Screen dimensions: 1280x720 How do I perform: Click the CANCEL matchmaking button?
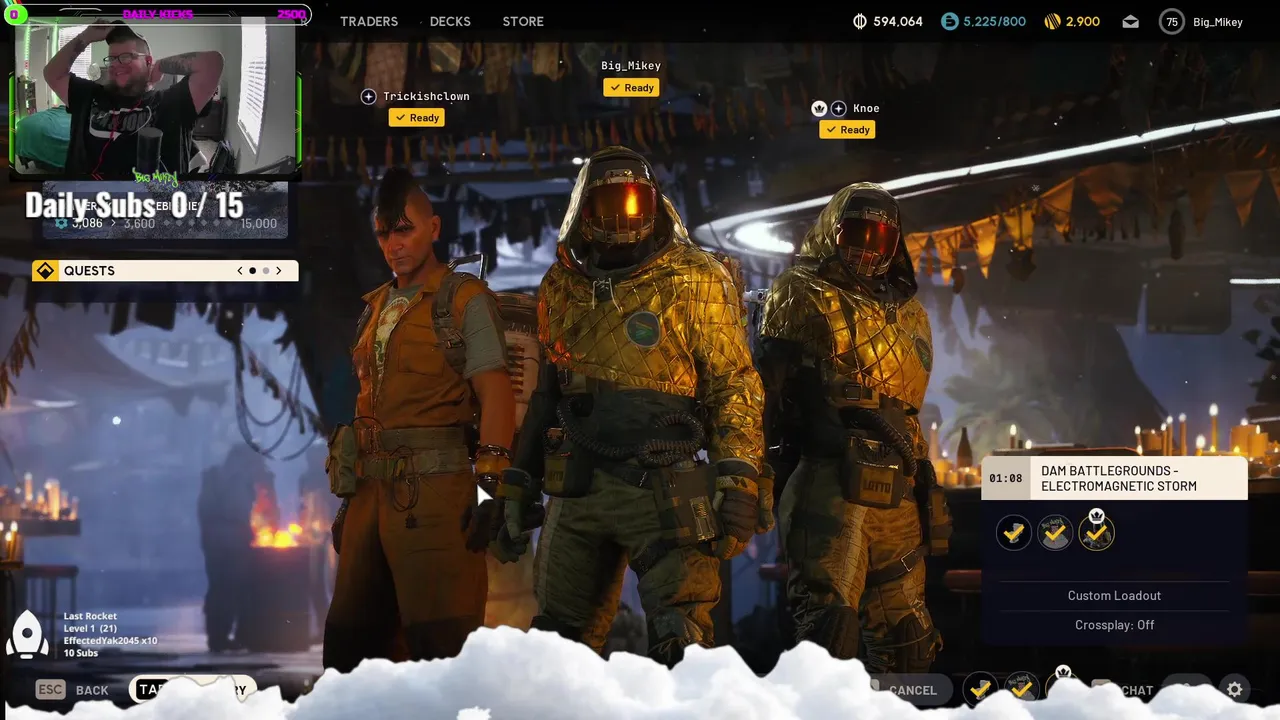click(913, 690)
